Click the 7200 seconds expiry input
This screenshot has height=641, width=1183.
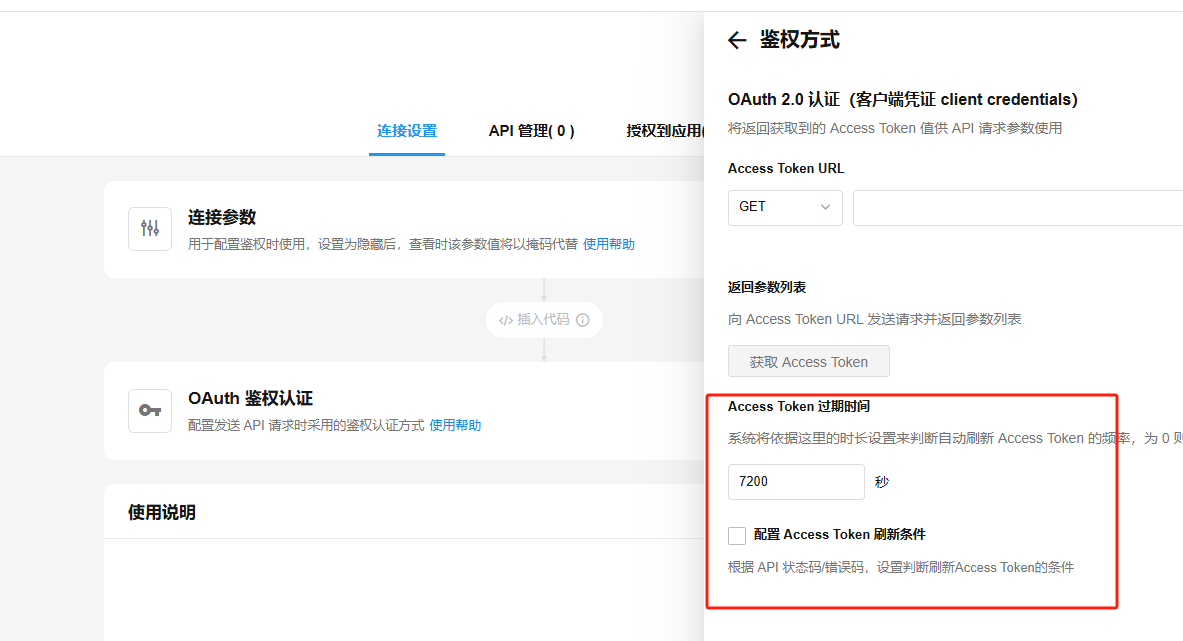coord(795,481)
